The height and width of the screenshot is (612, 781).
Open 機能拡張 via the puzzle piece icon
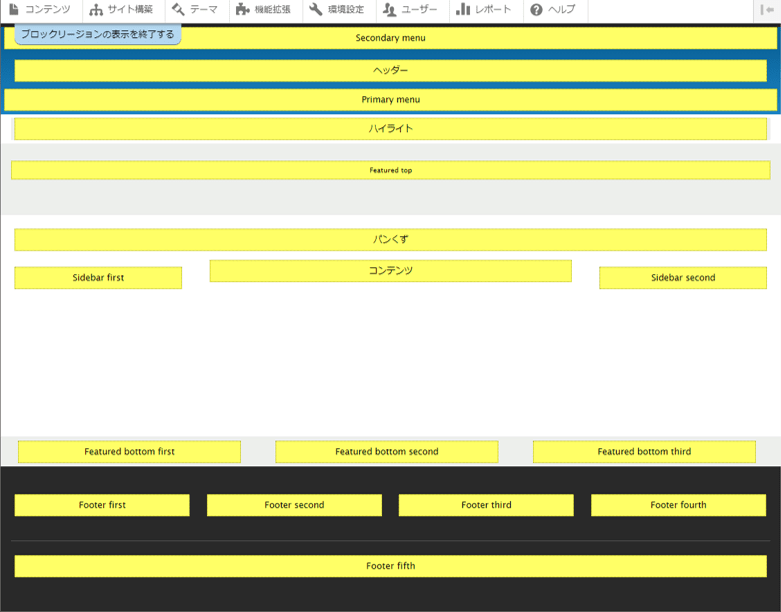(x=243, y=10)
